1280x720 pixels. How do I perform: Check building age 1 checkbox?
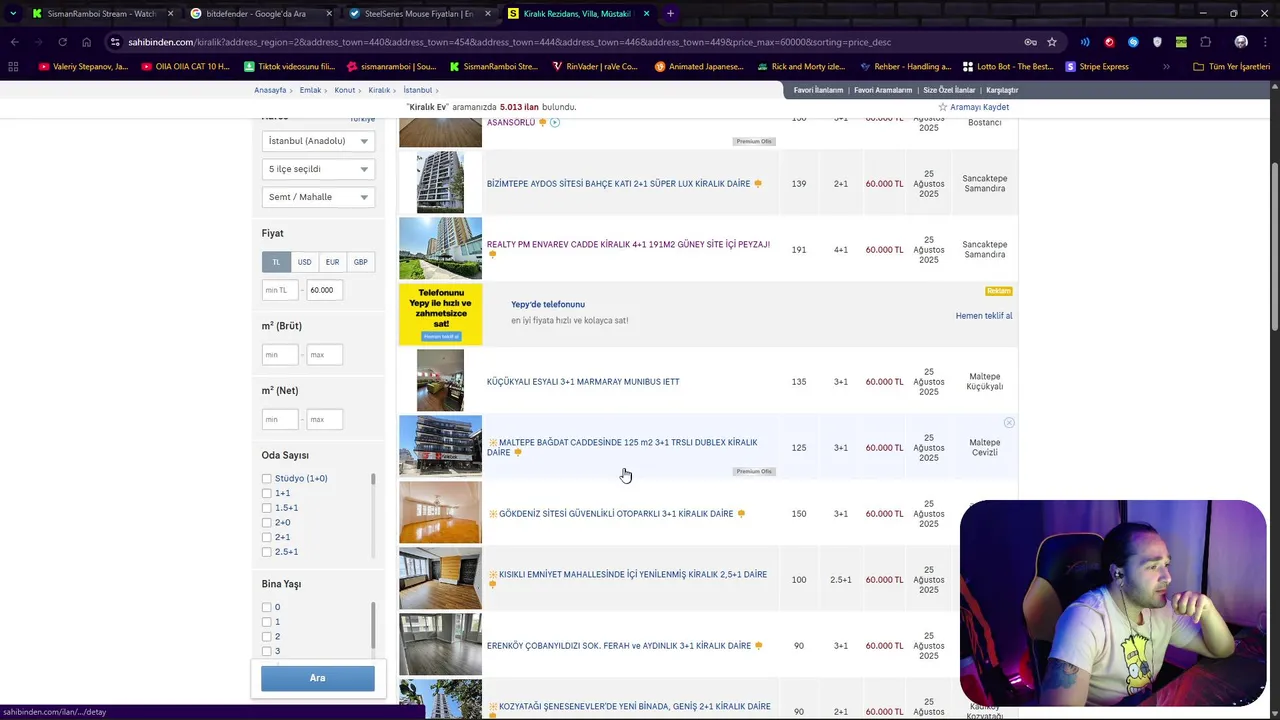click(x=267, y=622)
